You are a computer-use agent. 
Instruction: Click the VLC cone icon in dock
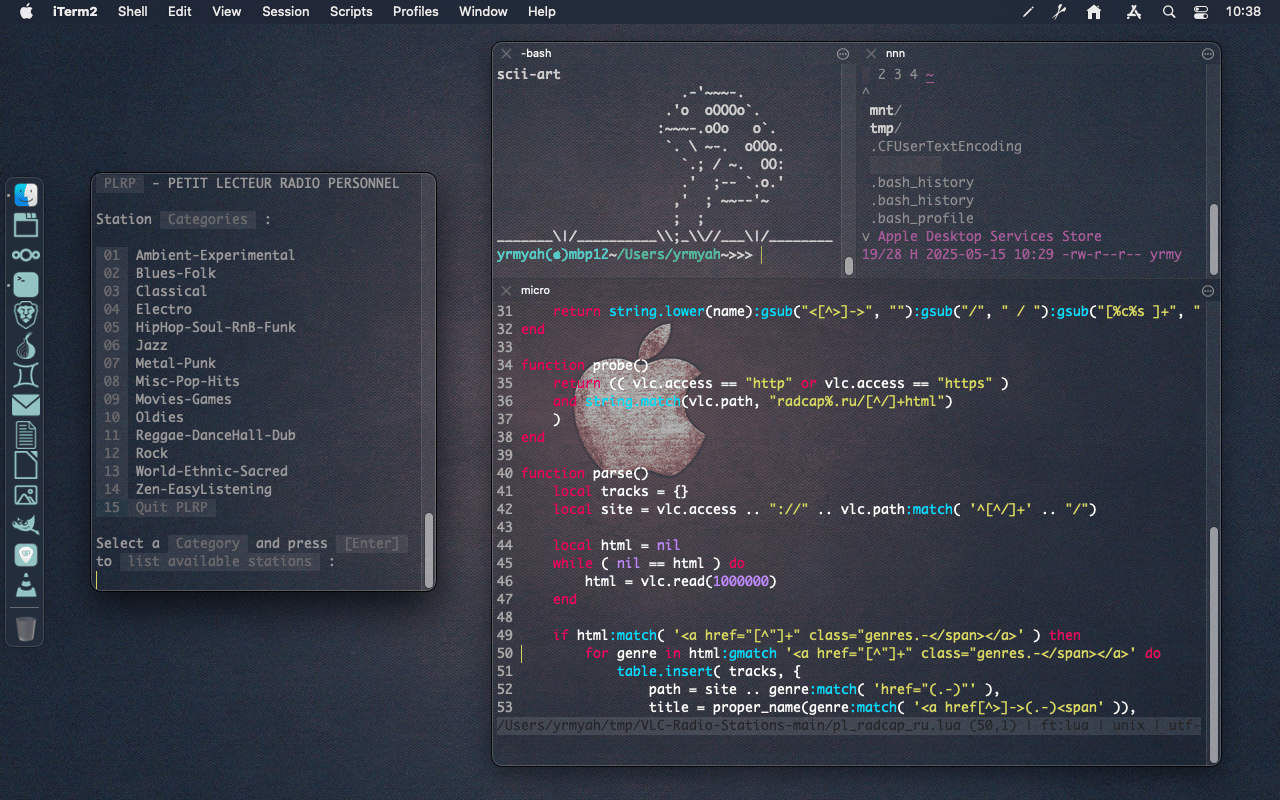(26, 585)
